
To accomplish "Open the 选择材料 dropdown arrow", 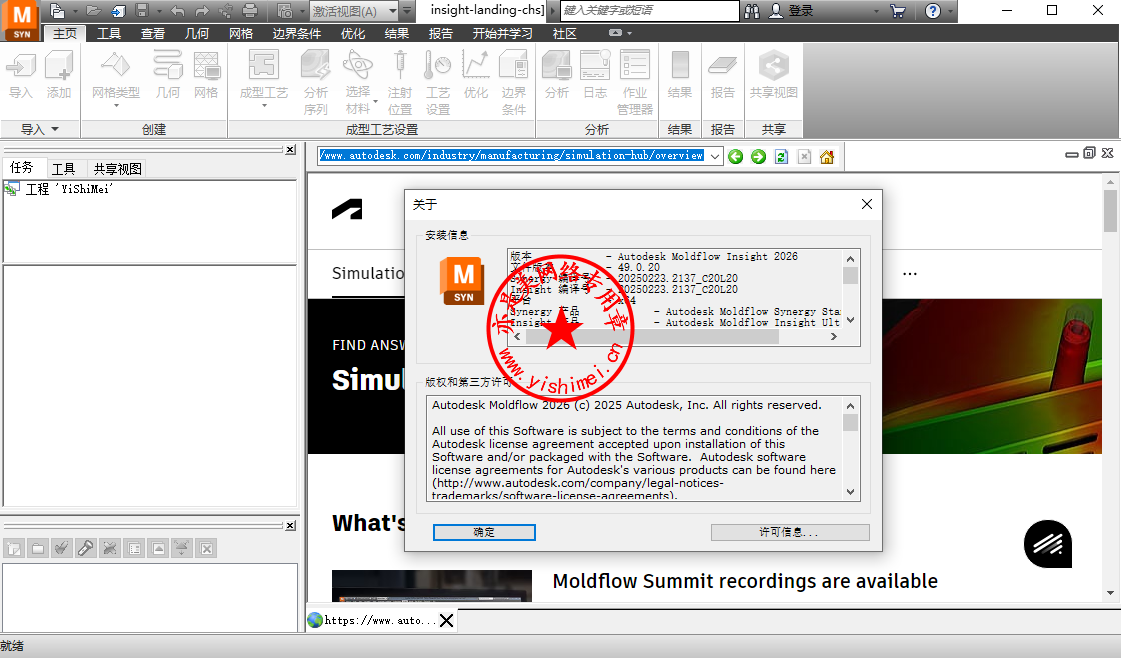I will (375, 101).
